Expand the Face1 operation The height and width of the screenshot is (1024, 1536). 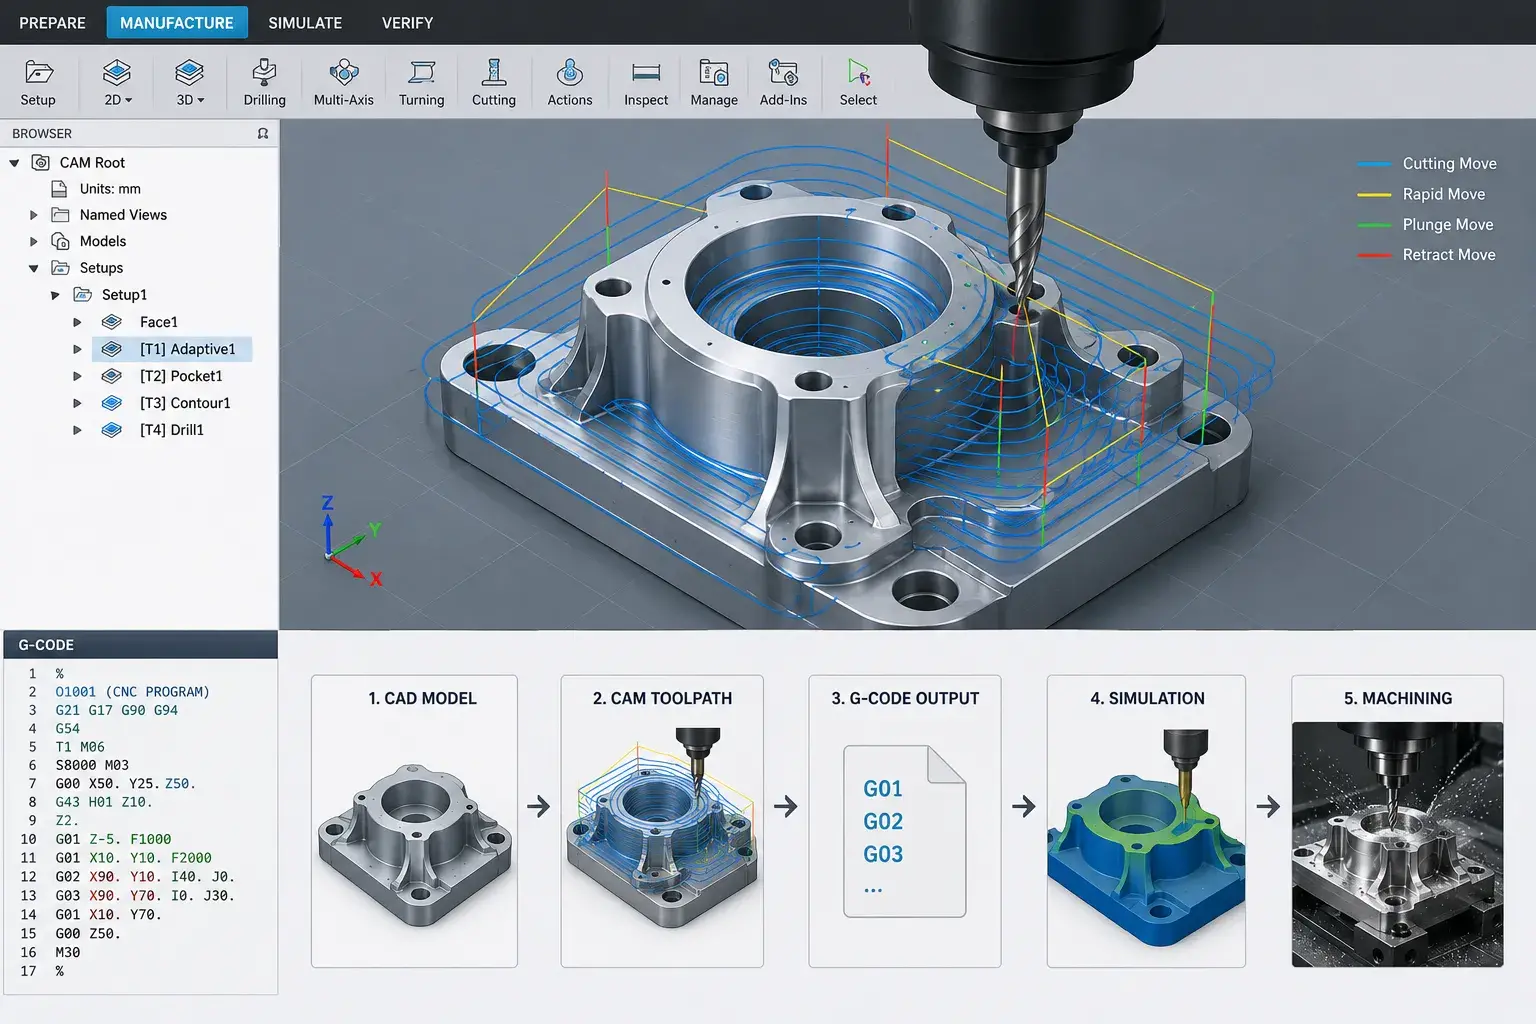click(77, 322)
